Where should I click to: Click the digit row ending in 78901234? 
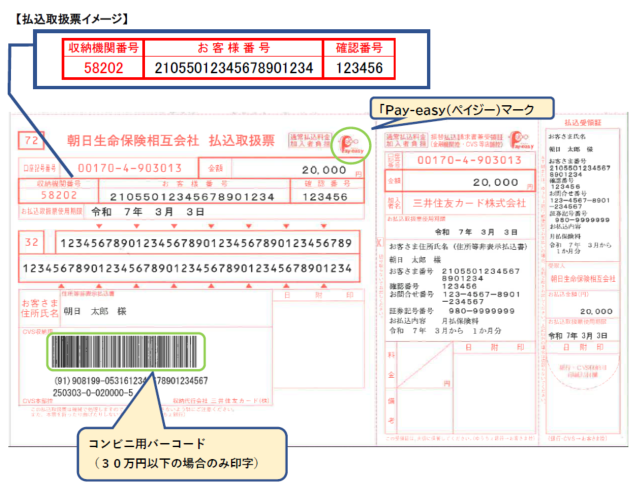tap(187, 268)
